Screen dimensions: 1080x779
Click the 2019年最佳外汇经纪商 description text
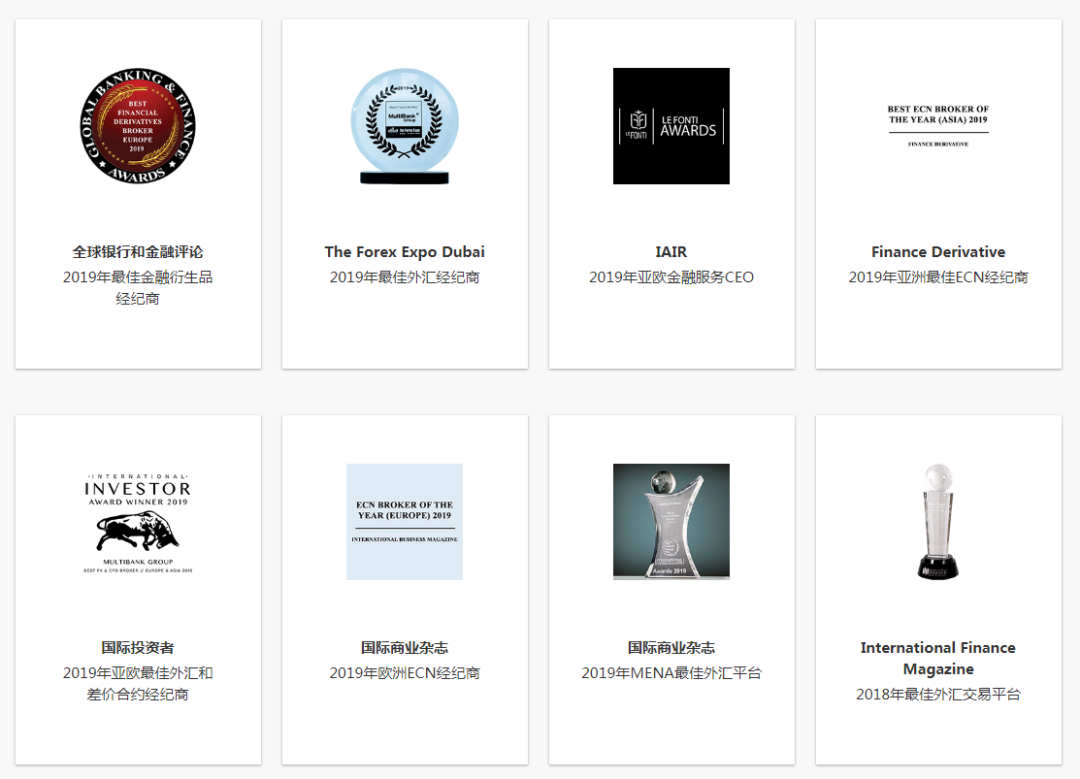click(x=404, y=277)
